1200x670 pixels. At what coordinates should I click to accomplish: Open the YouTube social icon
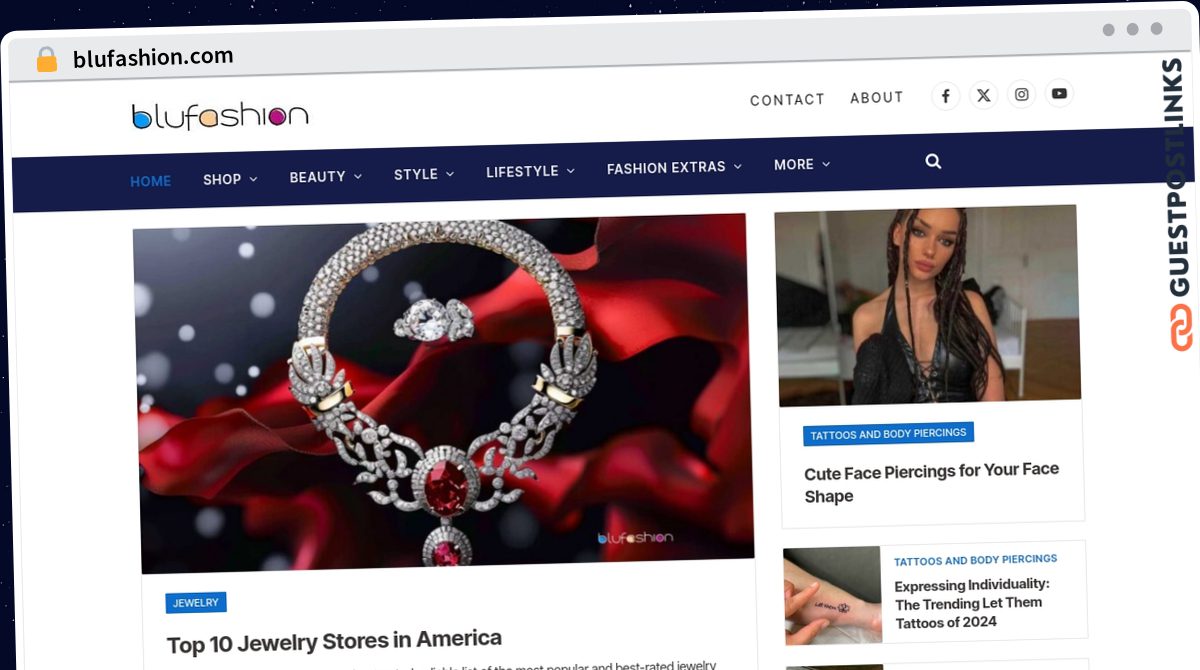1059,93
